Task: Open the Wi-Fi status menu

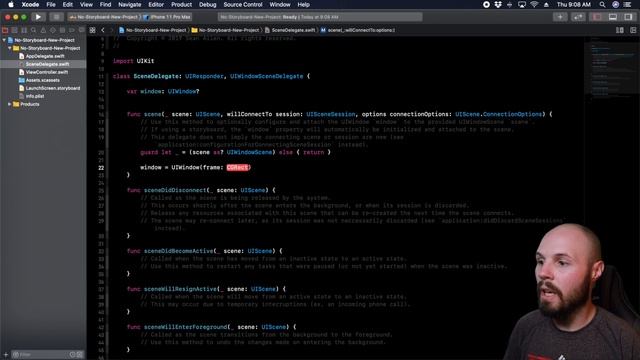Action: (534, 4)
